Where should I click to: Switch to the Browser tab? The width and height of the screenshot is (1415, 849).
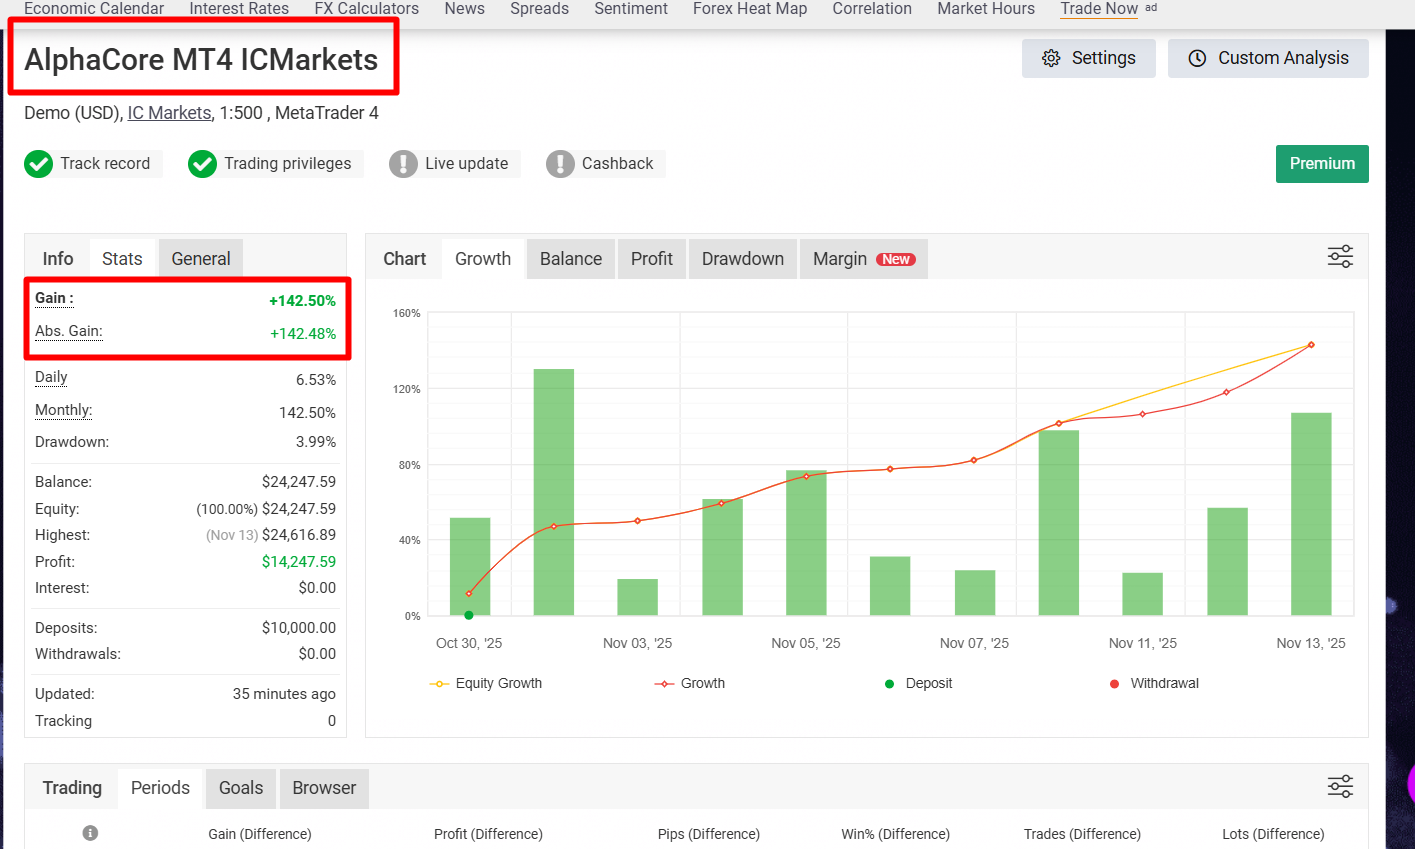(x=324, y=788)
